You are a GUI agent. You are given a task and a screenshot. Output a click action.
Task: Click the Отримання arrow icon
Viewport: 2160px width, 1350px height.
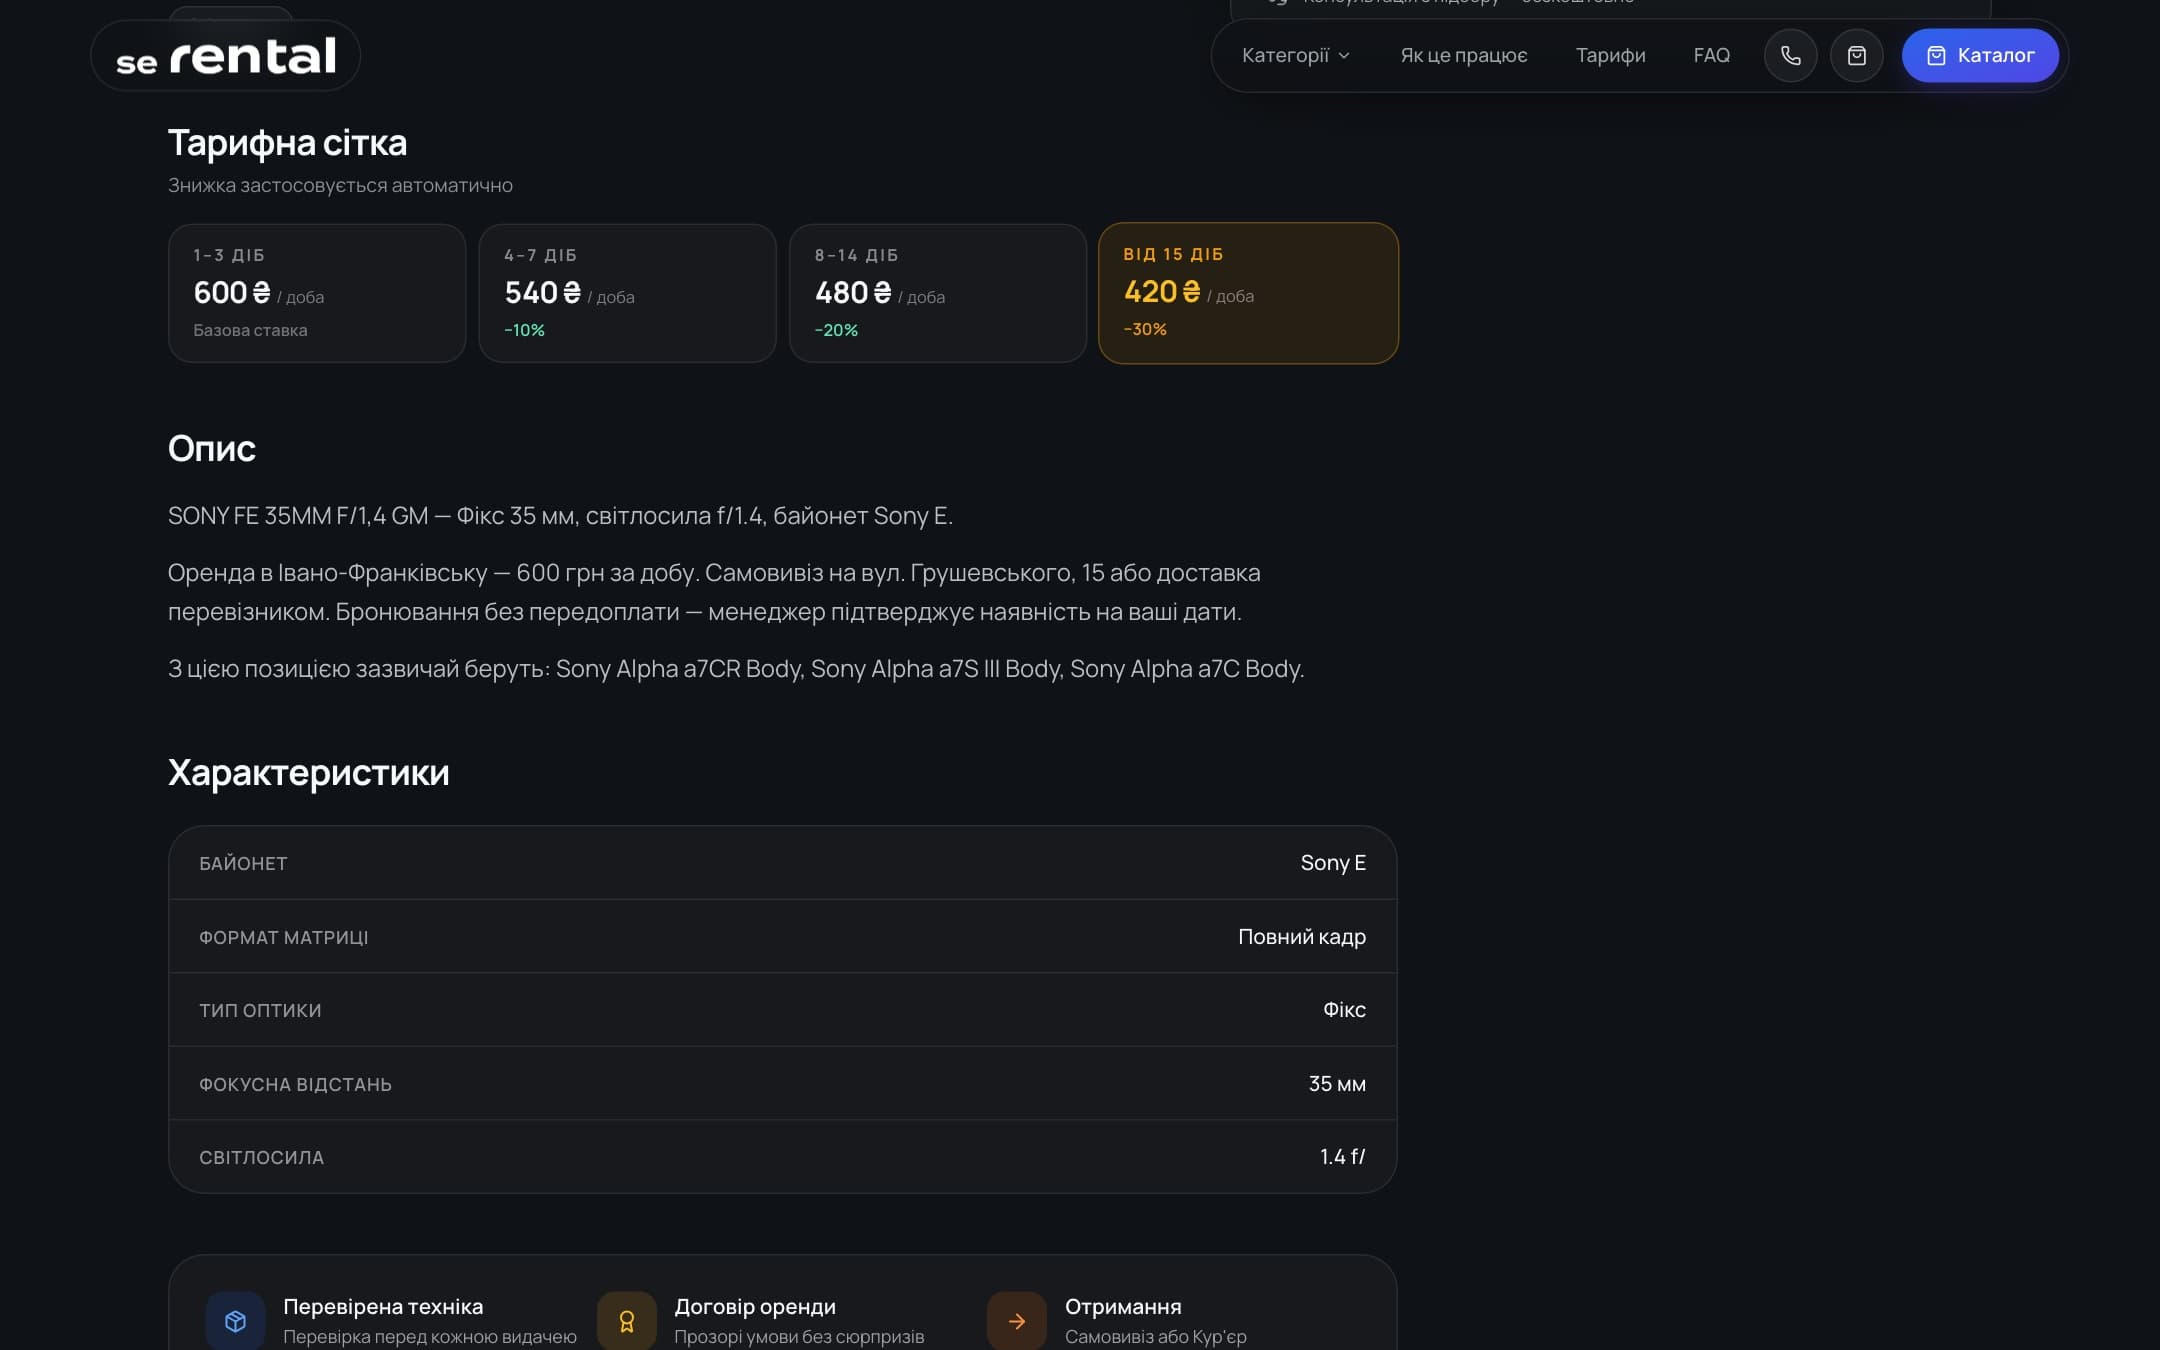coord(1016,1321)
